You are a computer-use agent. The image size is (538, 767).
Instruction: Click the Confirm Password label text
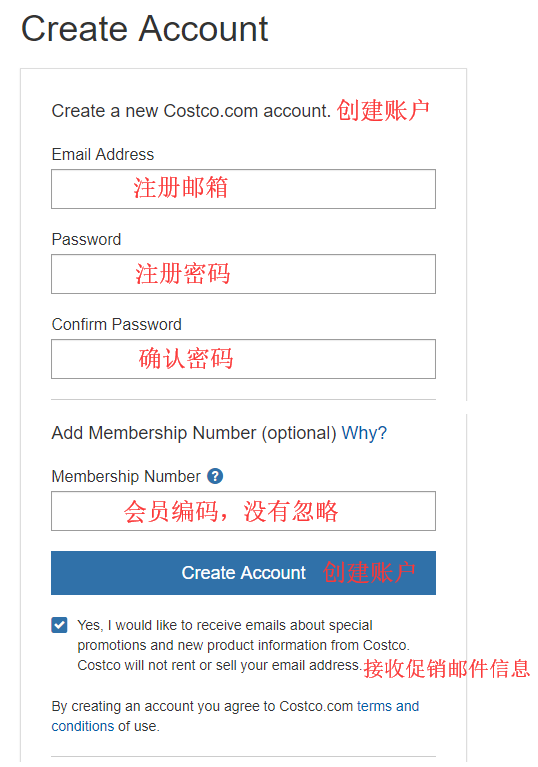pyautogui.click(x=116, y=324)
